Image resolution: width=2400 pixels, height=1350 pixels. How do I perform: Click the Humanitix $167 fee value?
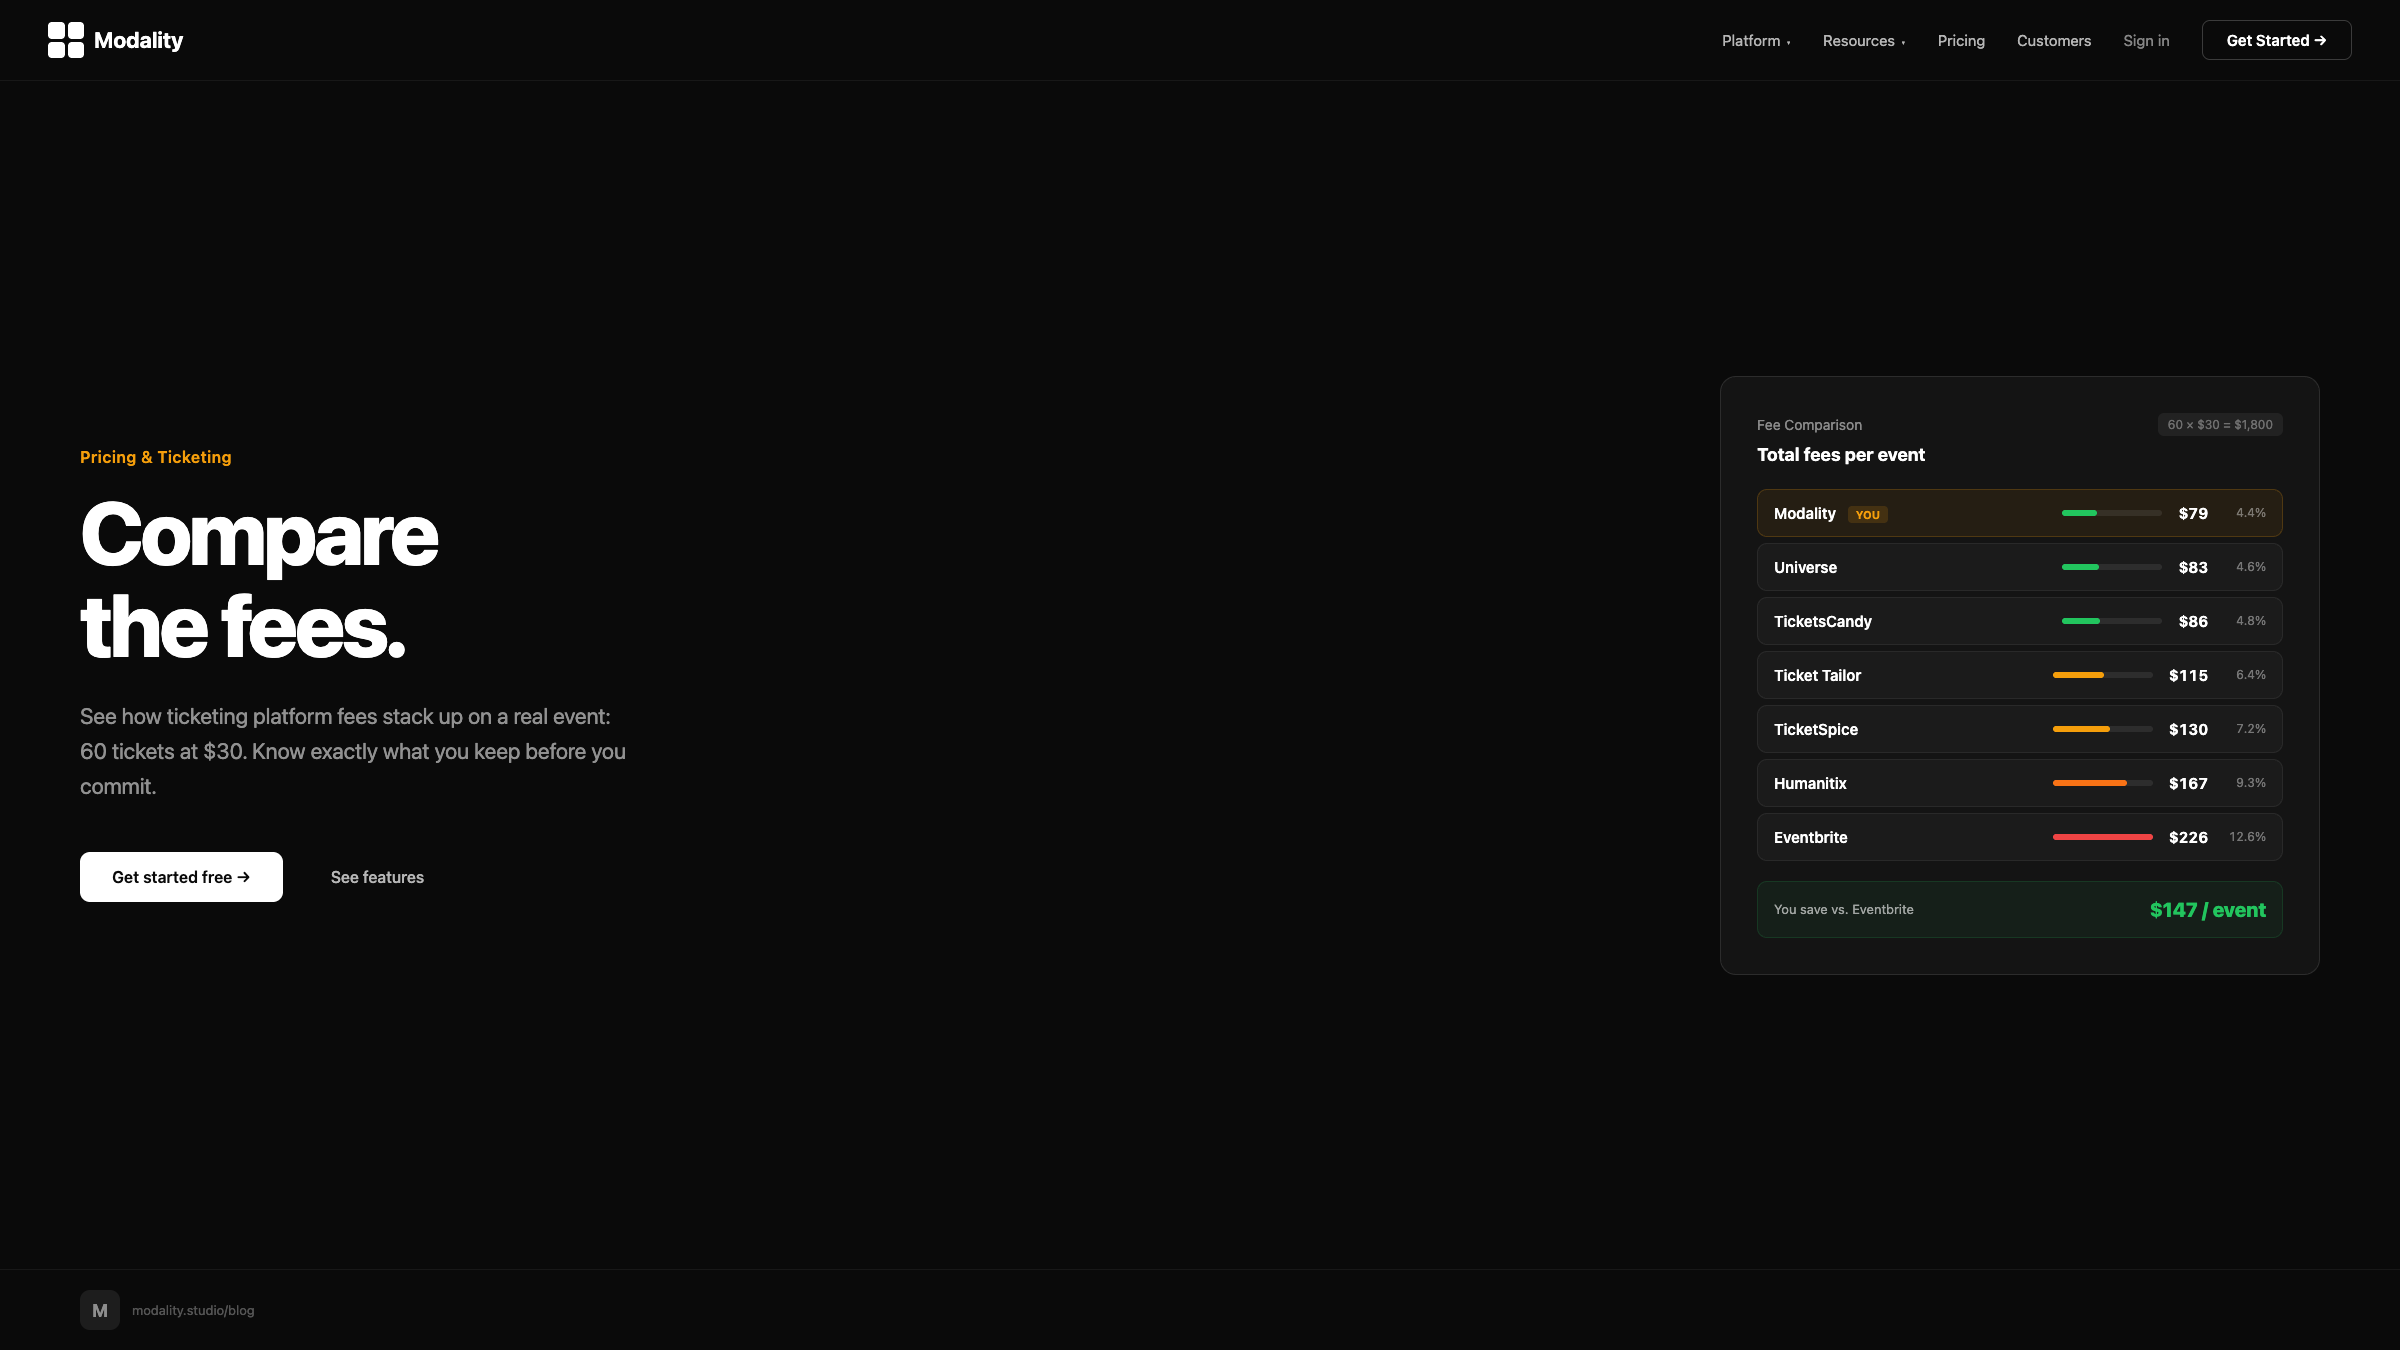pyautogui.click(x=2188, y=783)
